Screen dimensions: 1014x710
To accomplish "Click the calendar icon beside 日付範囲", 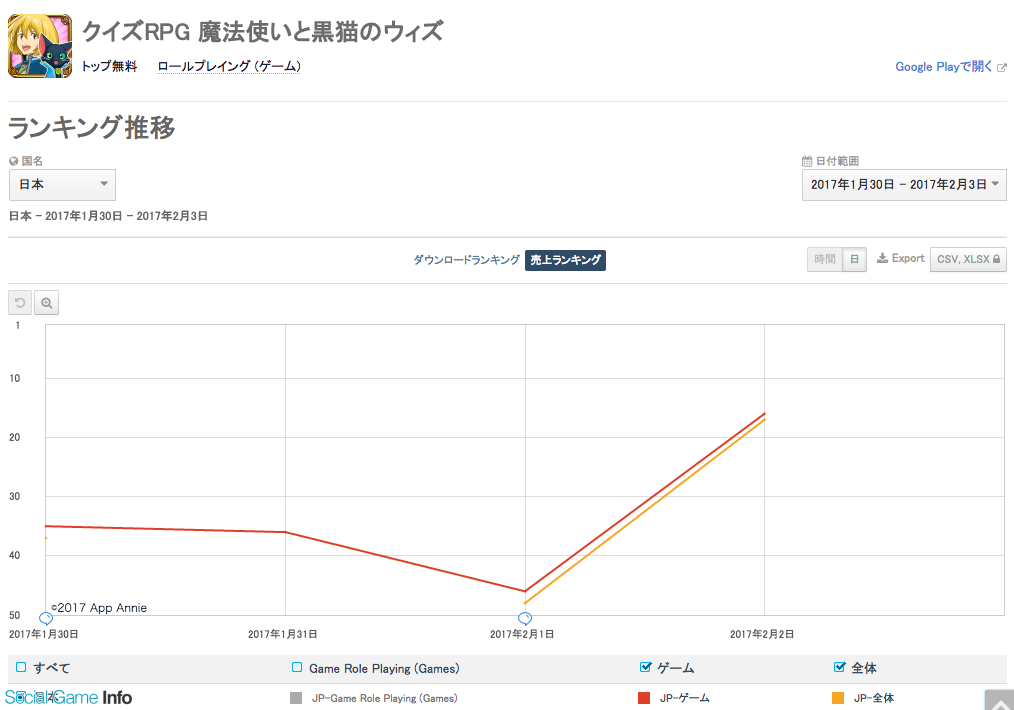I will (807, 161).
